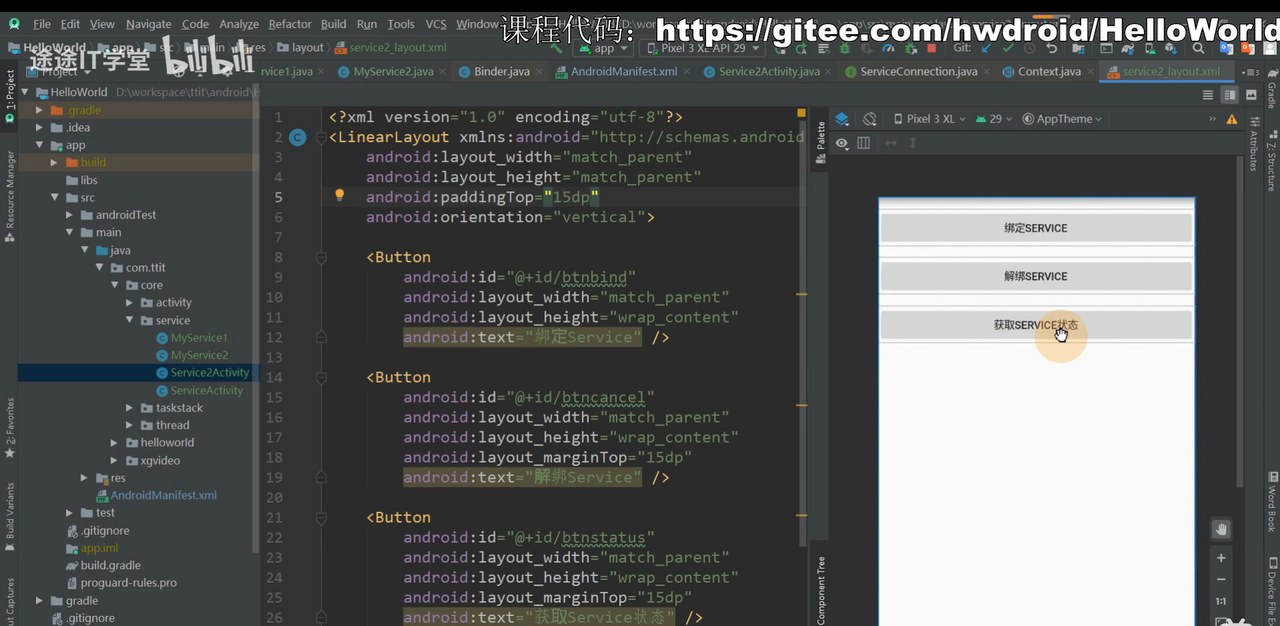The image size is (1280, 626).
Task: Open the Resource Manager tool window
Action: pos(10,195)
